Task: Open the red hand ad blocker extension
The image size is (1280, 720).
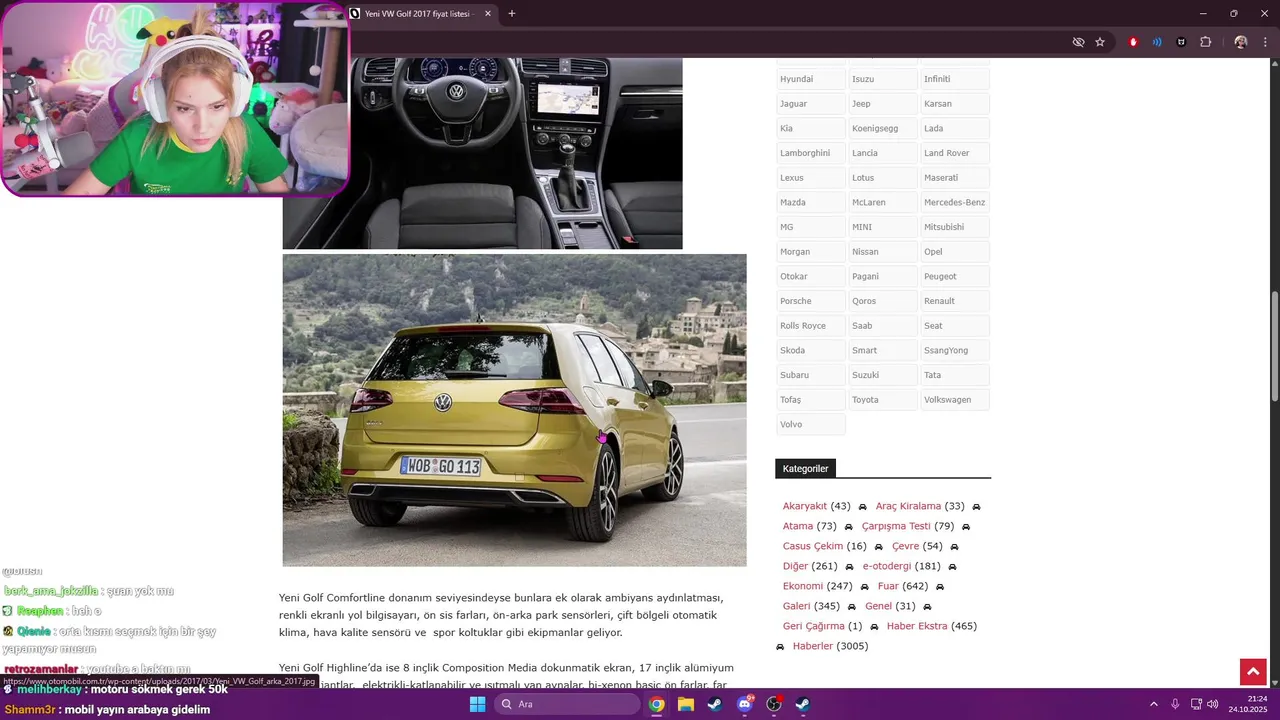Action: 1133,42
